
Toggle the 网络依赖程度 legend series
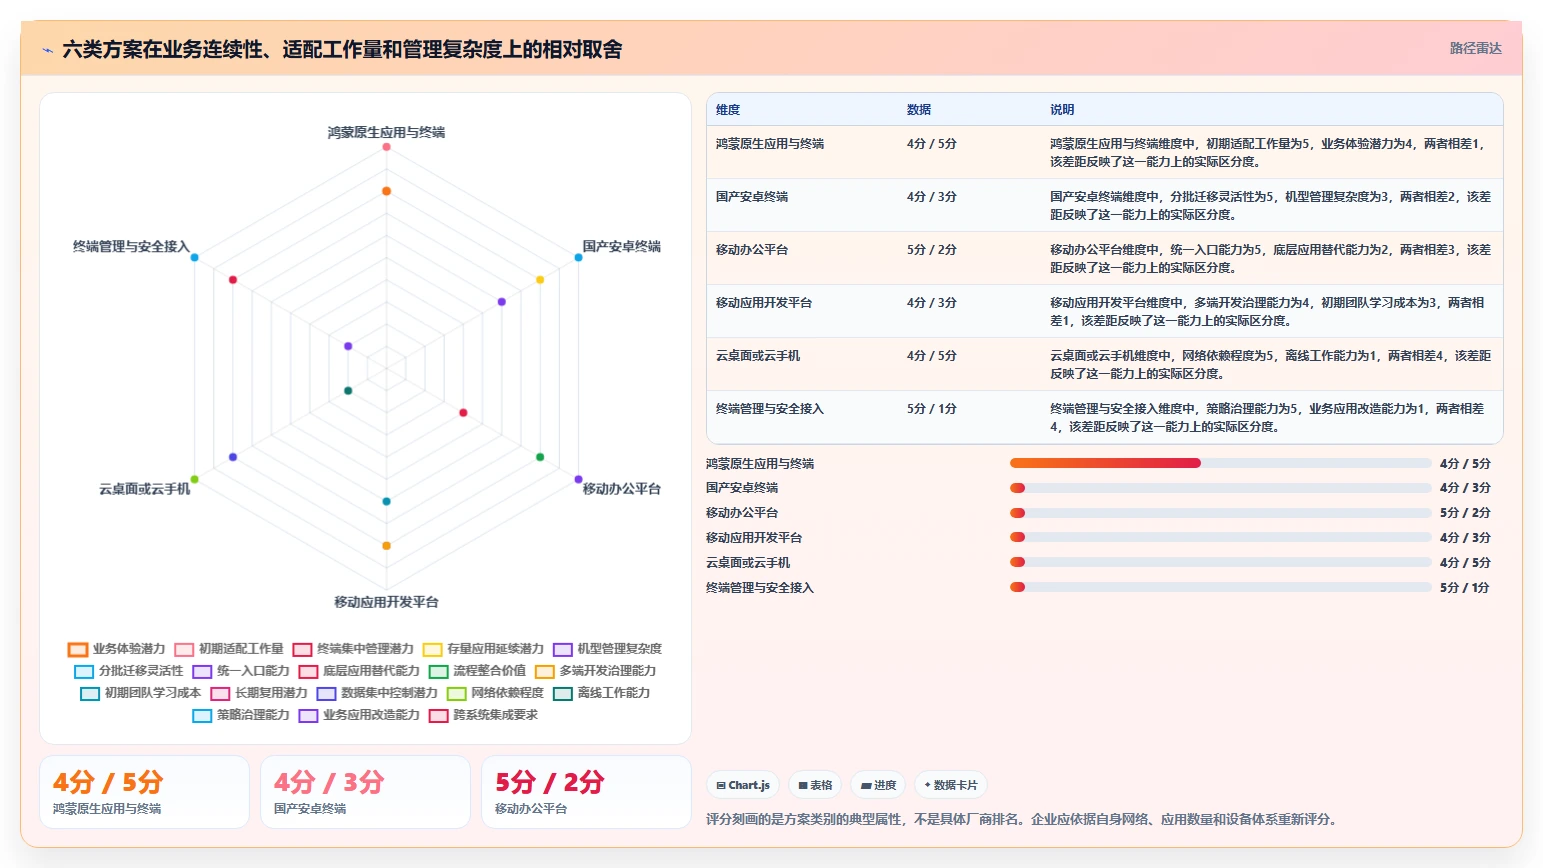pos(495,693)
